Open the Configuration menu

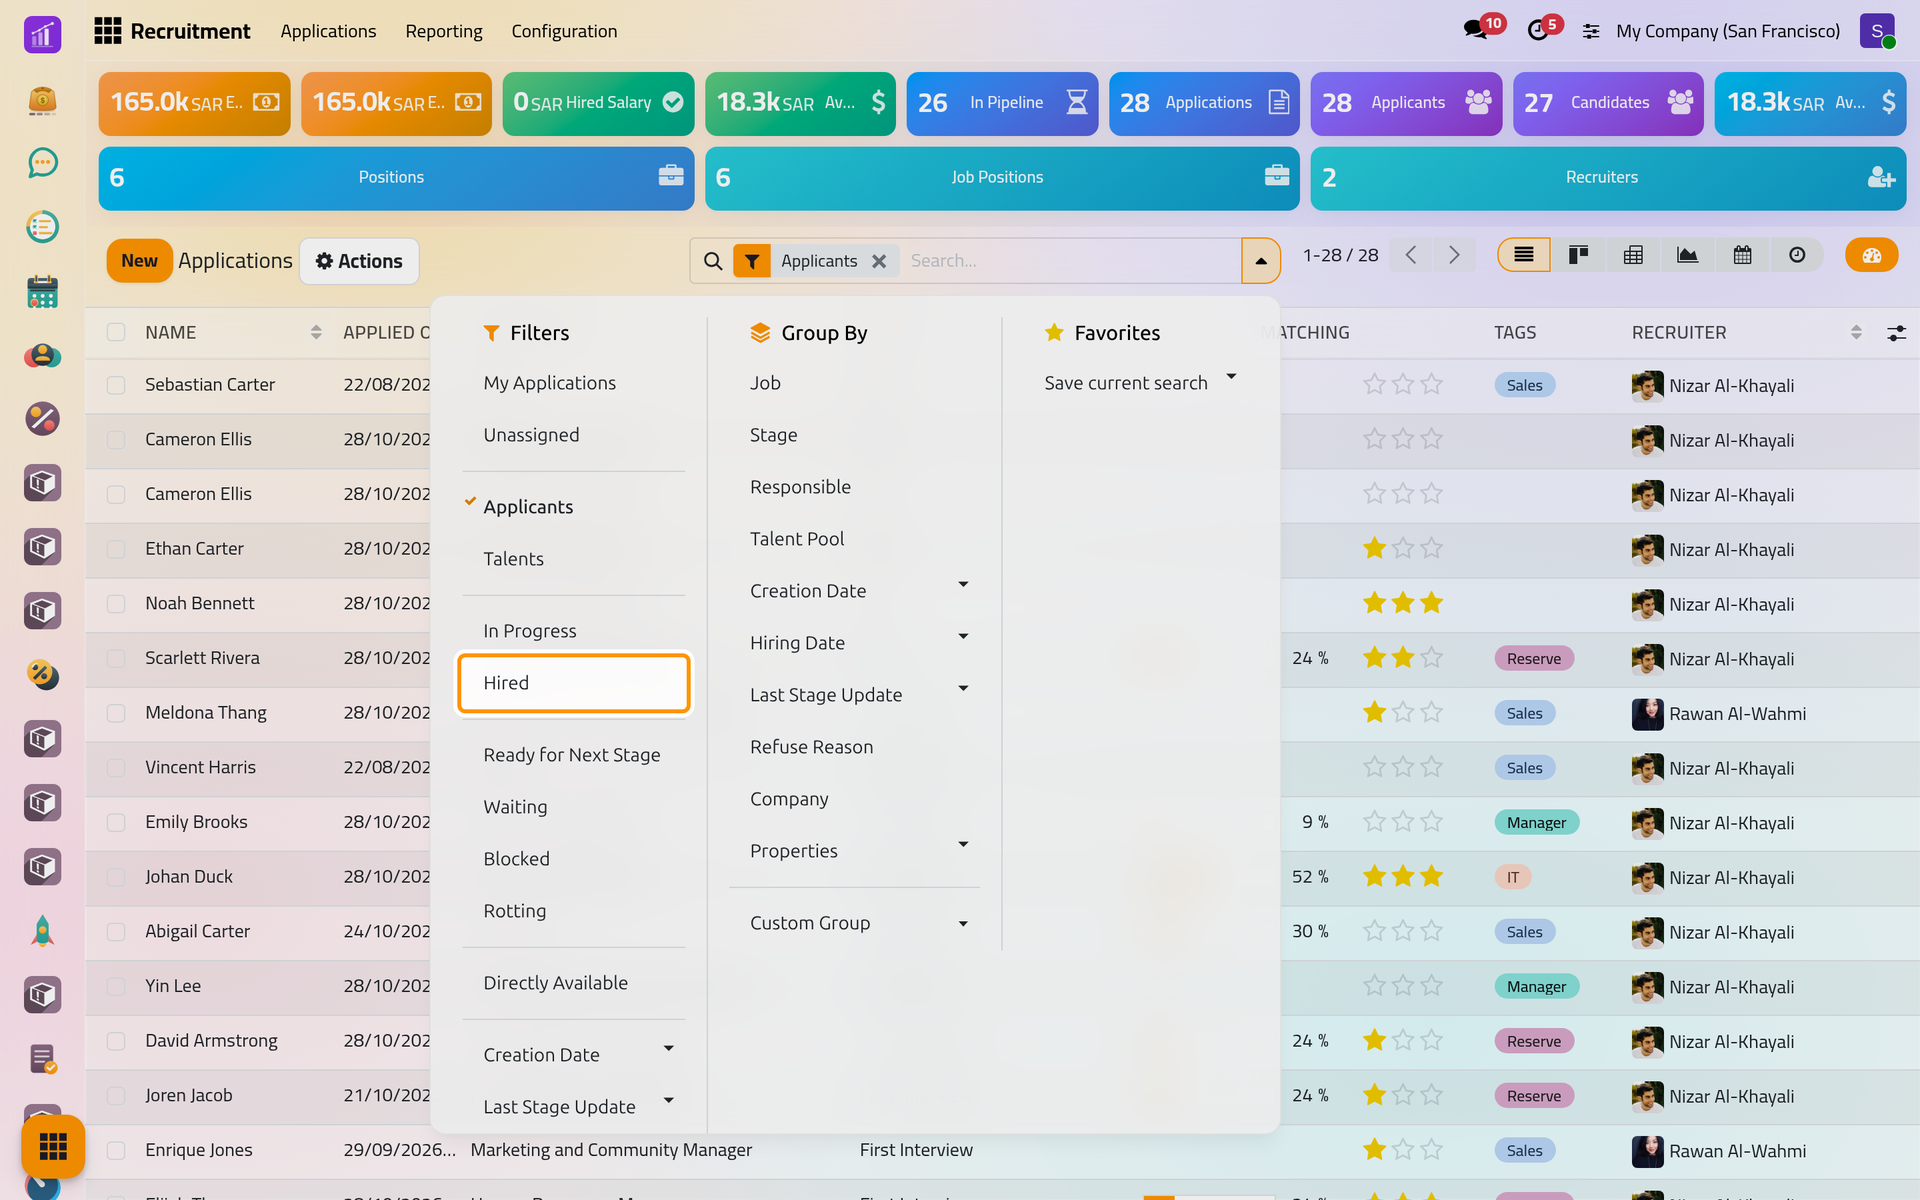point(564,31)
